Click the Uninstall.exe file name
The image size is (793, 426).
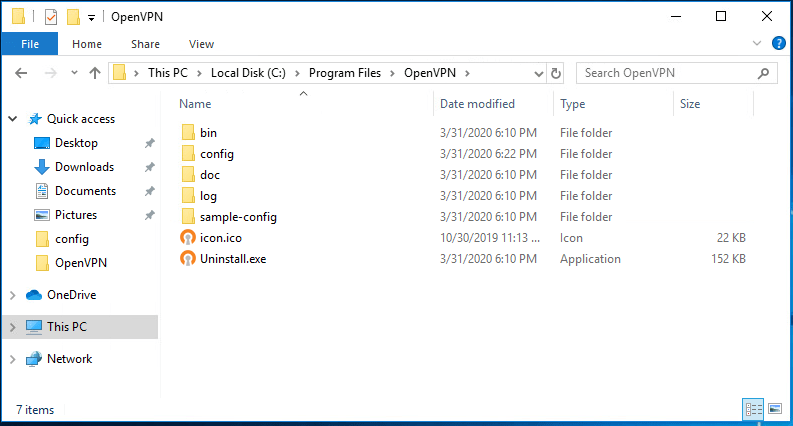(233, 259)
